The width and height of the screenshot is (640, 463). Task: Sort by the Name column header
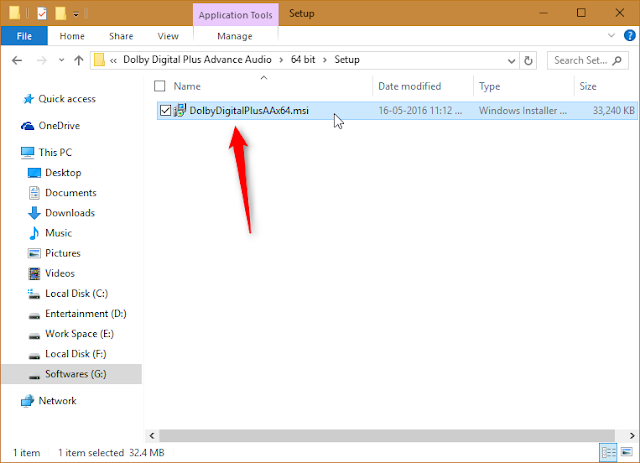187,86
